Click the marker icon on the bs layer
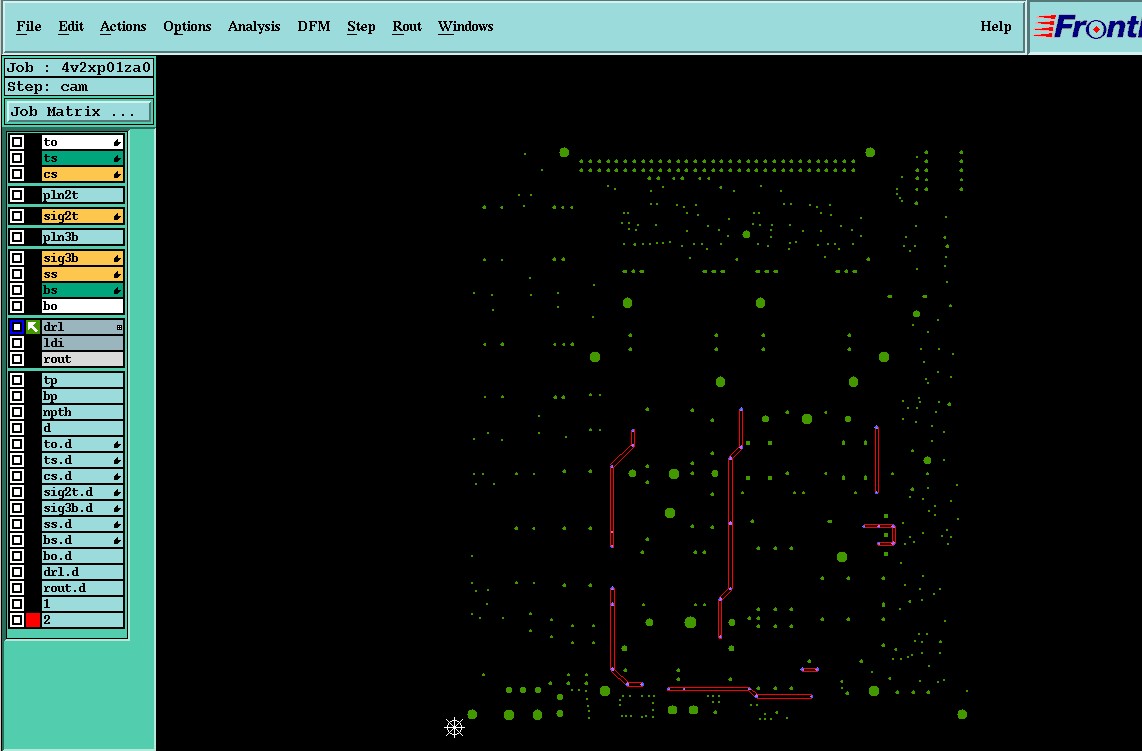Viewport: 1142px width, 751px height. pyautogui.click(x=117, y=291)
